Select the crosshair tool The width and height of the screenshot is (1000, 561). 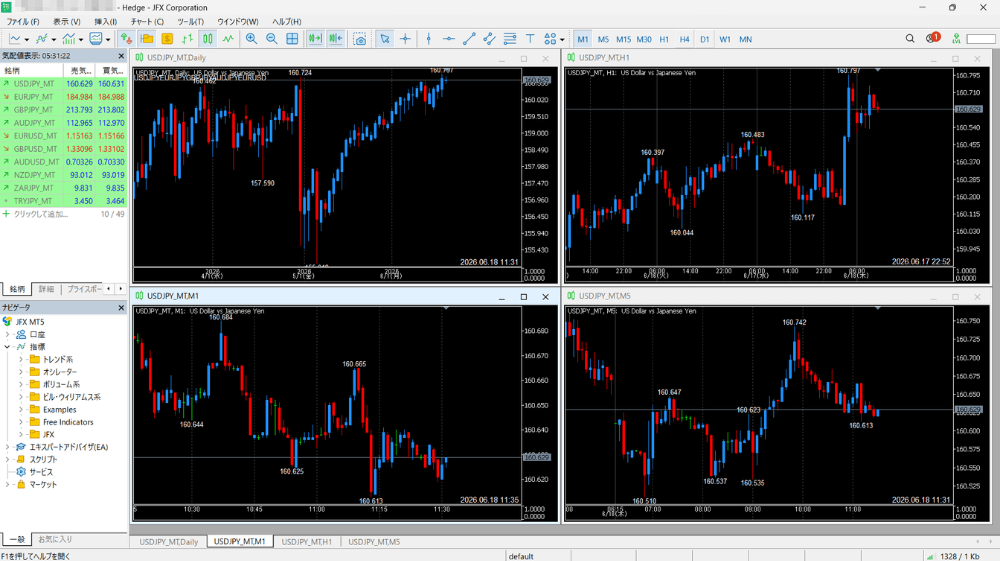click(x=406, y=39)
